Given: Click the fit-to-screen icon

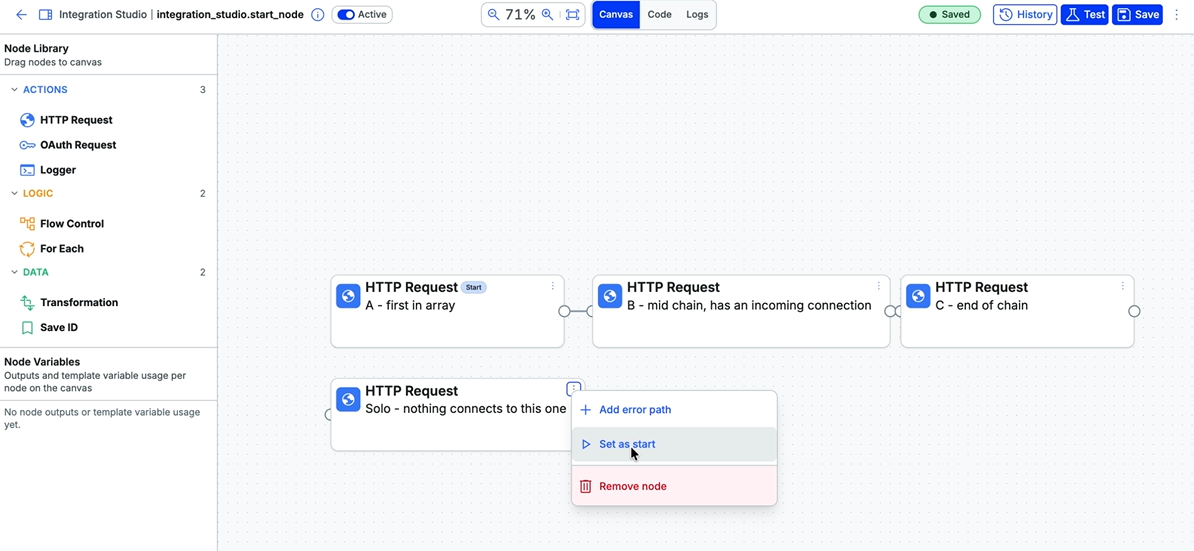Looking at the screenshot, I should (573, 14).
